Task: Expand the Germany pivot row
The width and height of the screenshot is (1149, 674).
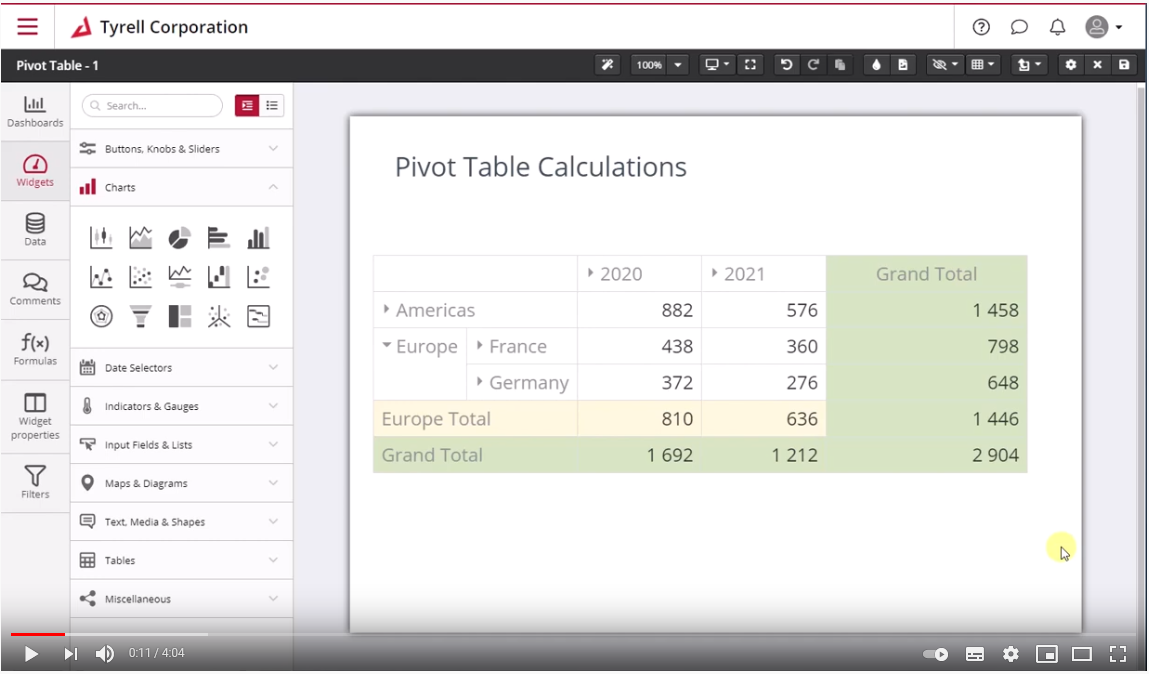Action: [479, 381]
